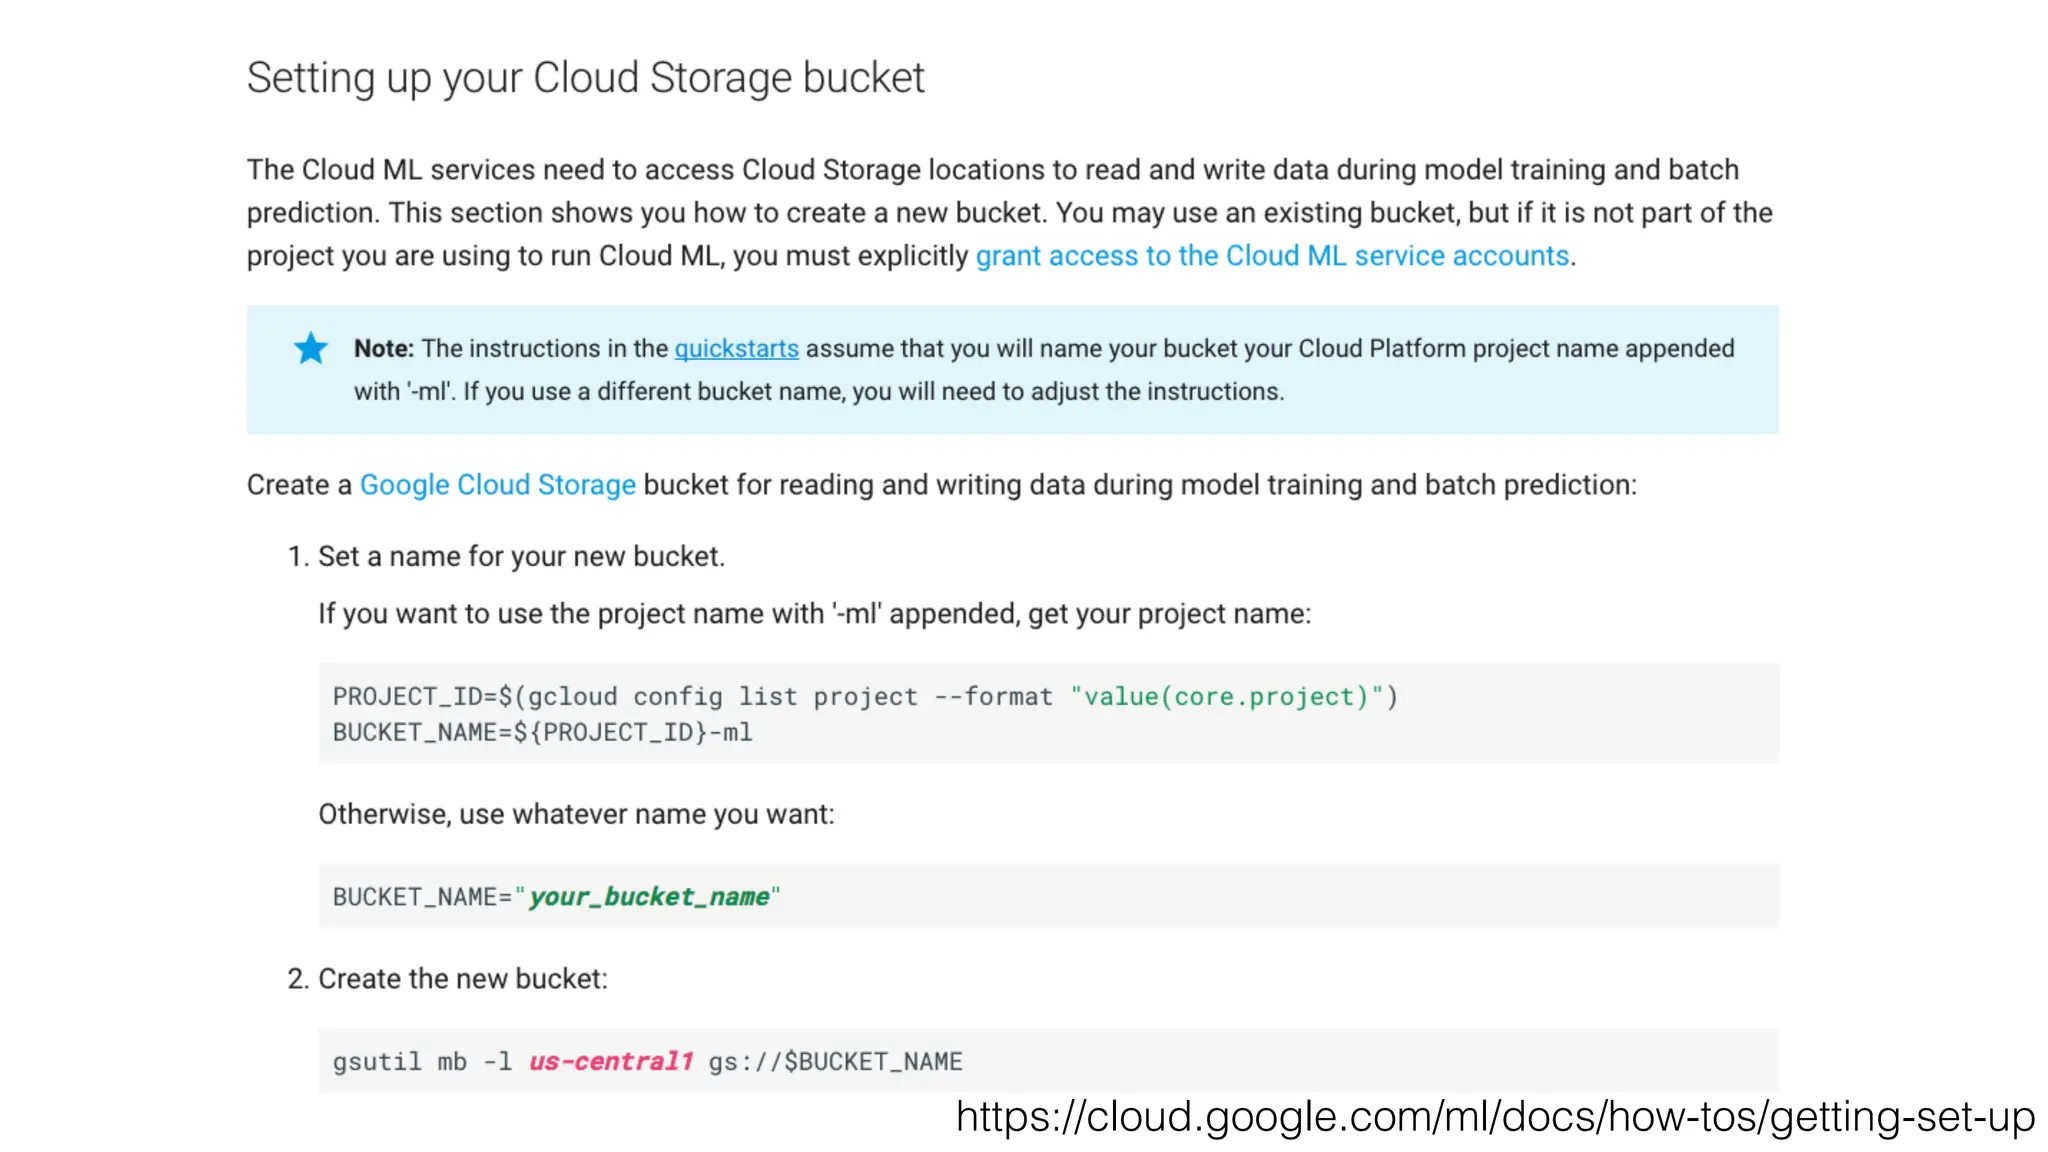Click the gs://$BUCKET_NAME argument
Screen dimensions: 2048x1152
tap(835, 1061)
